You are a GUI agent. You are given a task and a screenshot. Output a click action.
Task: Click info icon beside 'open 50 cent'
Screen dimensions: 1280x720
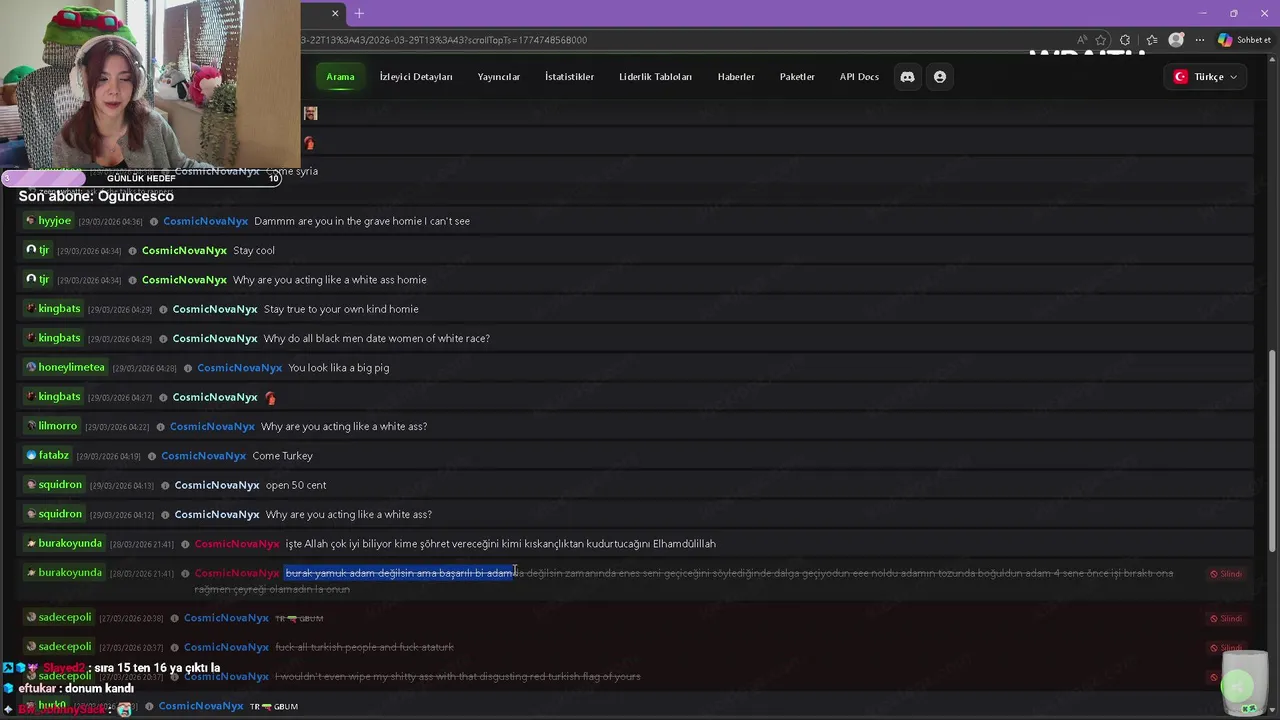click(166, 485)
